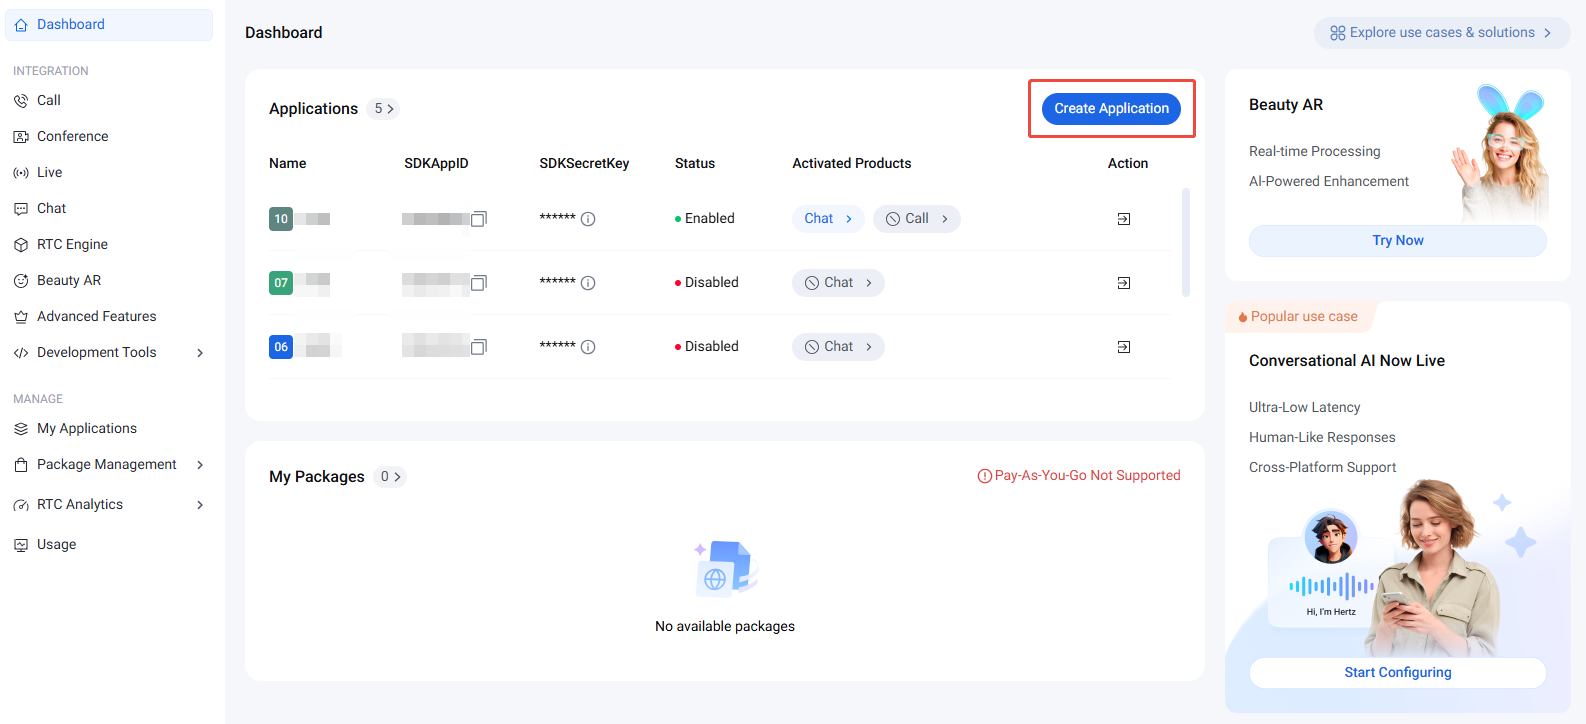The image size is (1586, 724).
Task: Expand Development Tools submenu
Action: coord(200,353)
